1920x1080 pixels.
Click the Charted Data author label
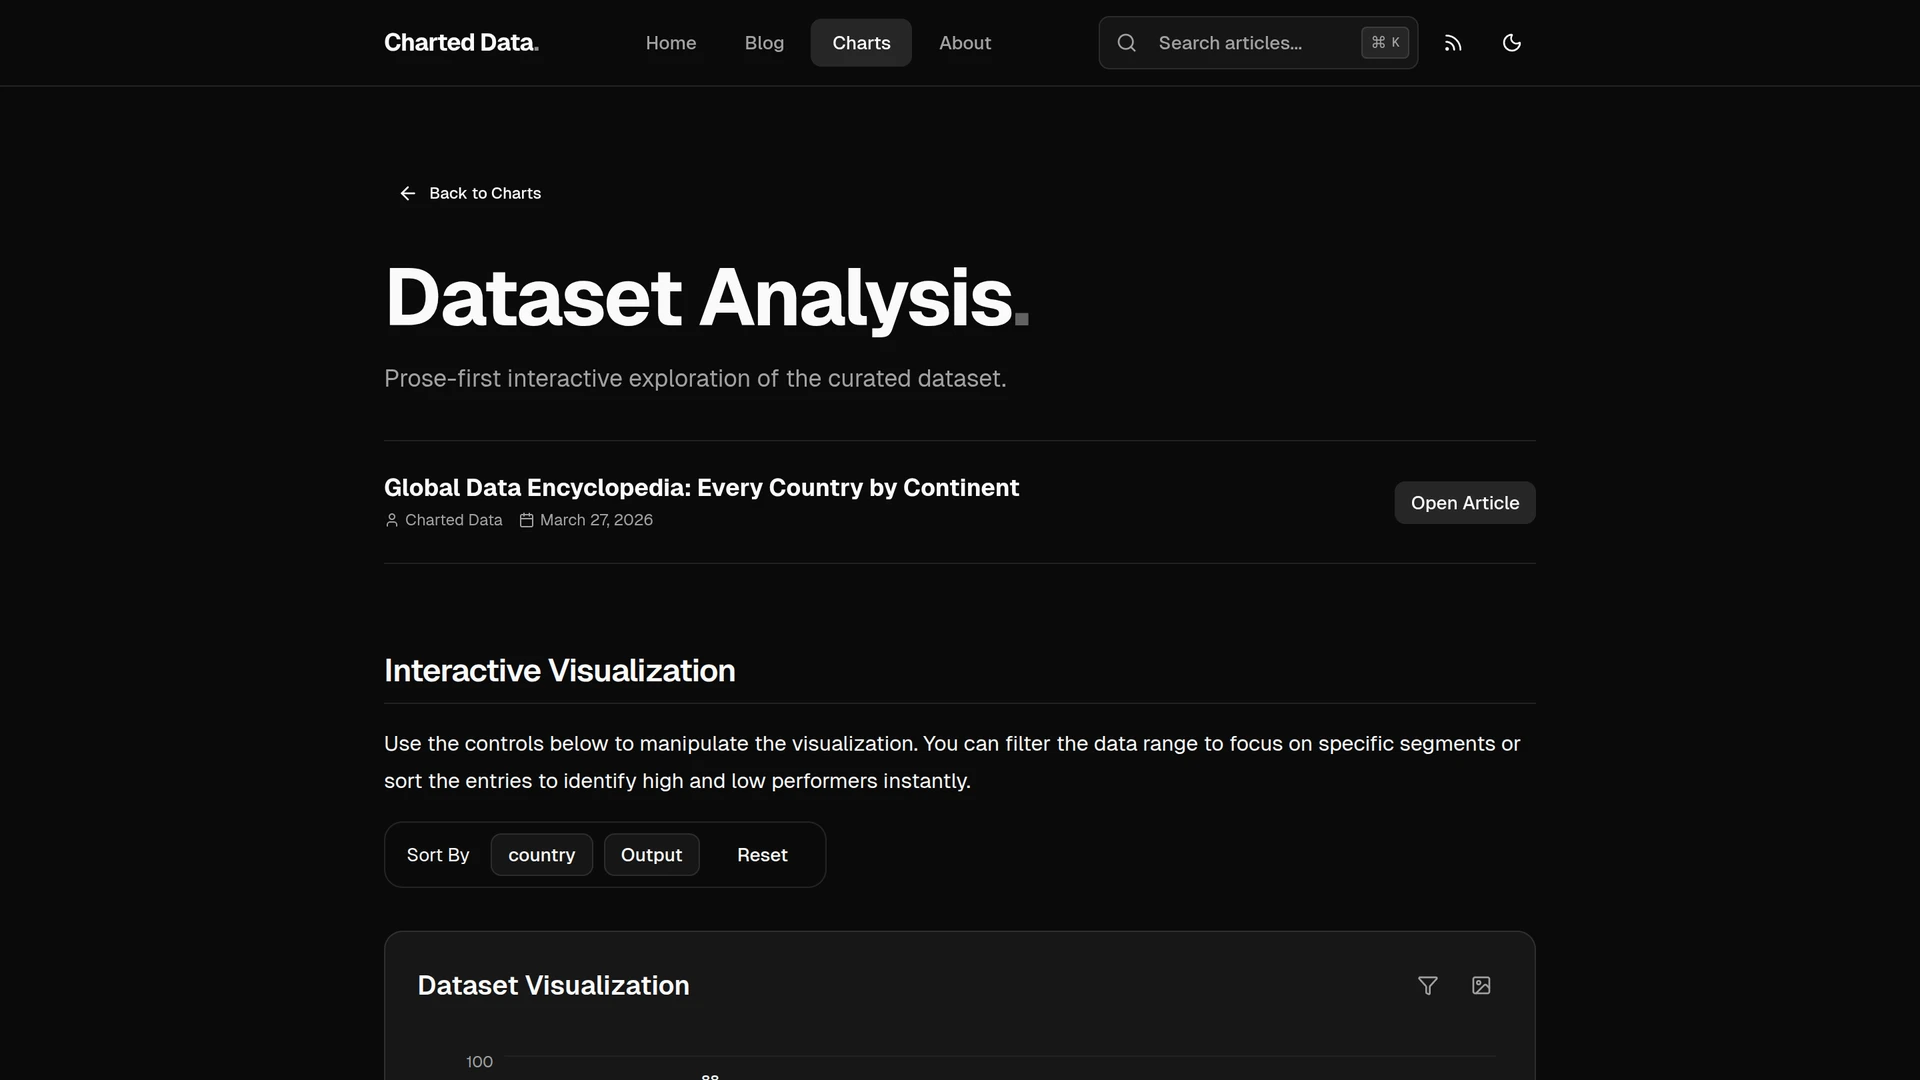pos(453,520)
